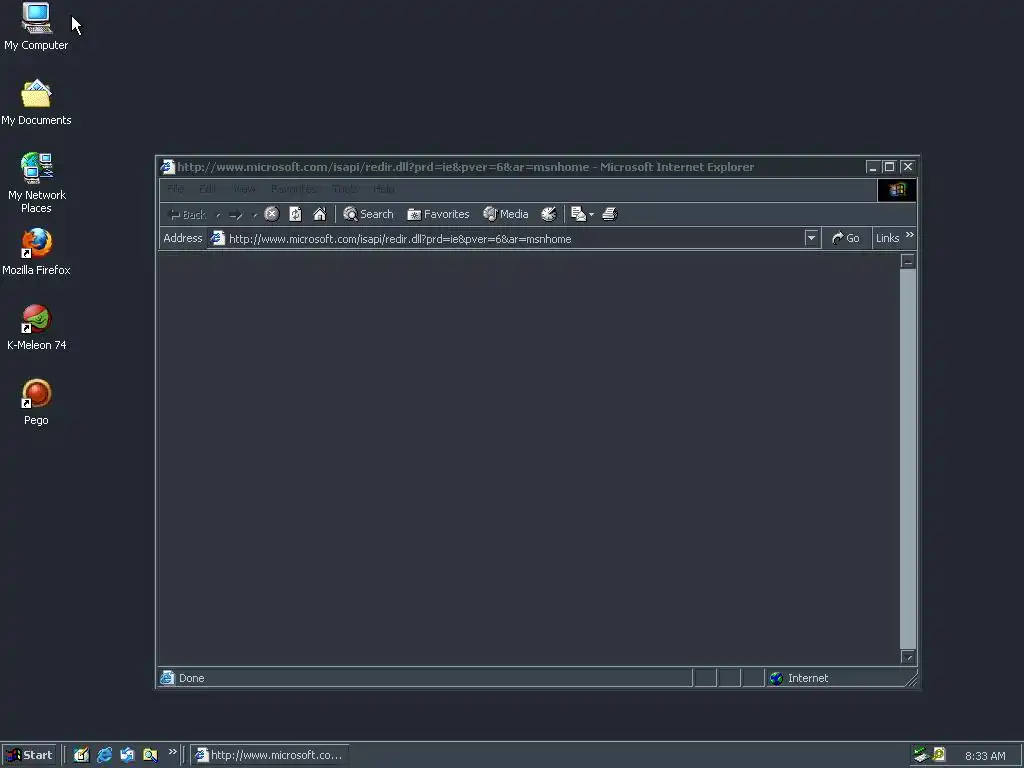The image size is (1024, 768).
Task: Click the yellow key tray icon
Action: pyautogui.click(x=939, y=755)
